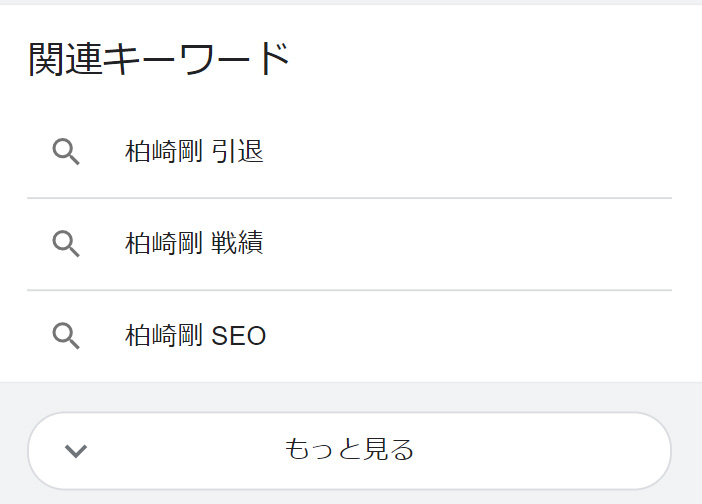Click 柏崎剛 name in the SEO row
Viewport: 702px width, 504px height.
[164, 336]
